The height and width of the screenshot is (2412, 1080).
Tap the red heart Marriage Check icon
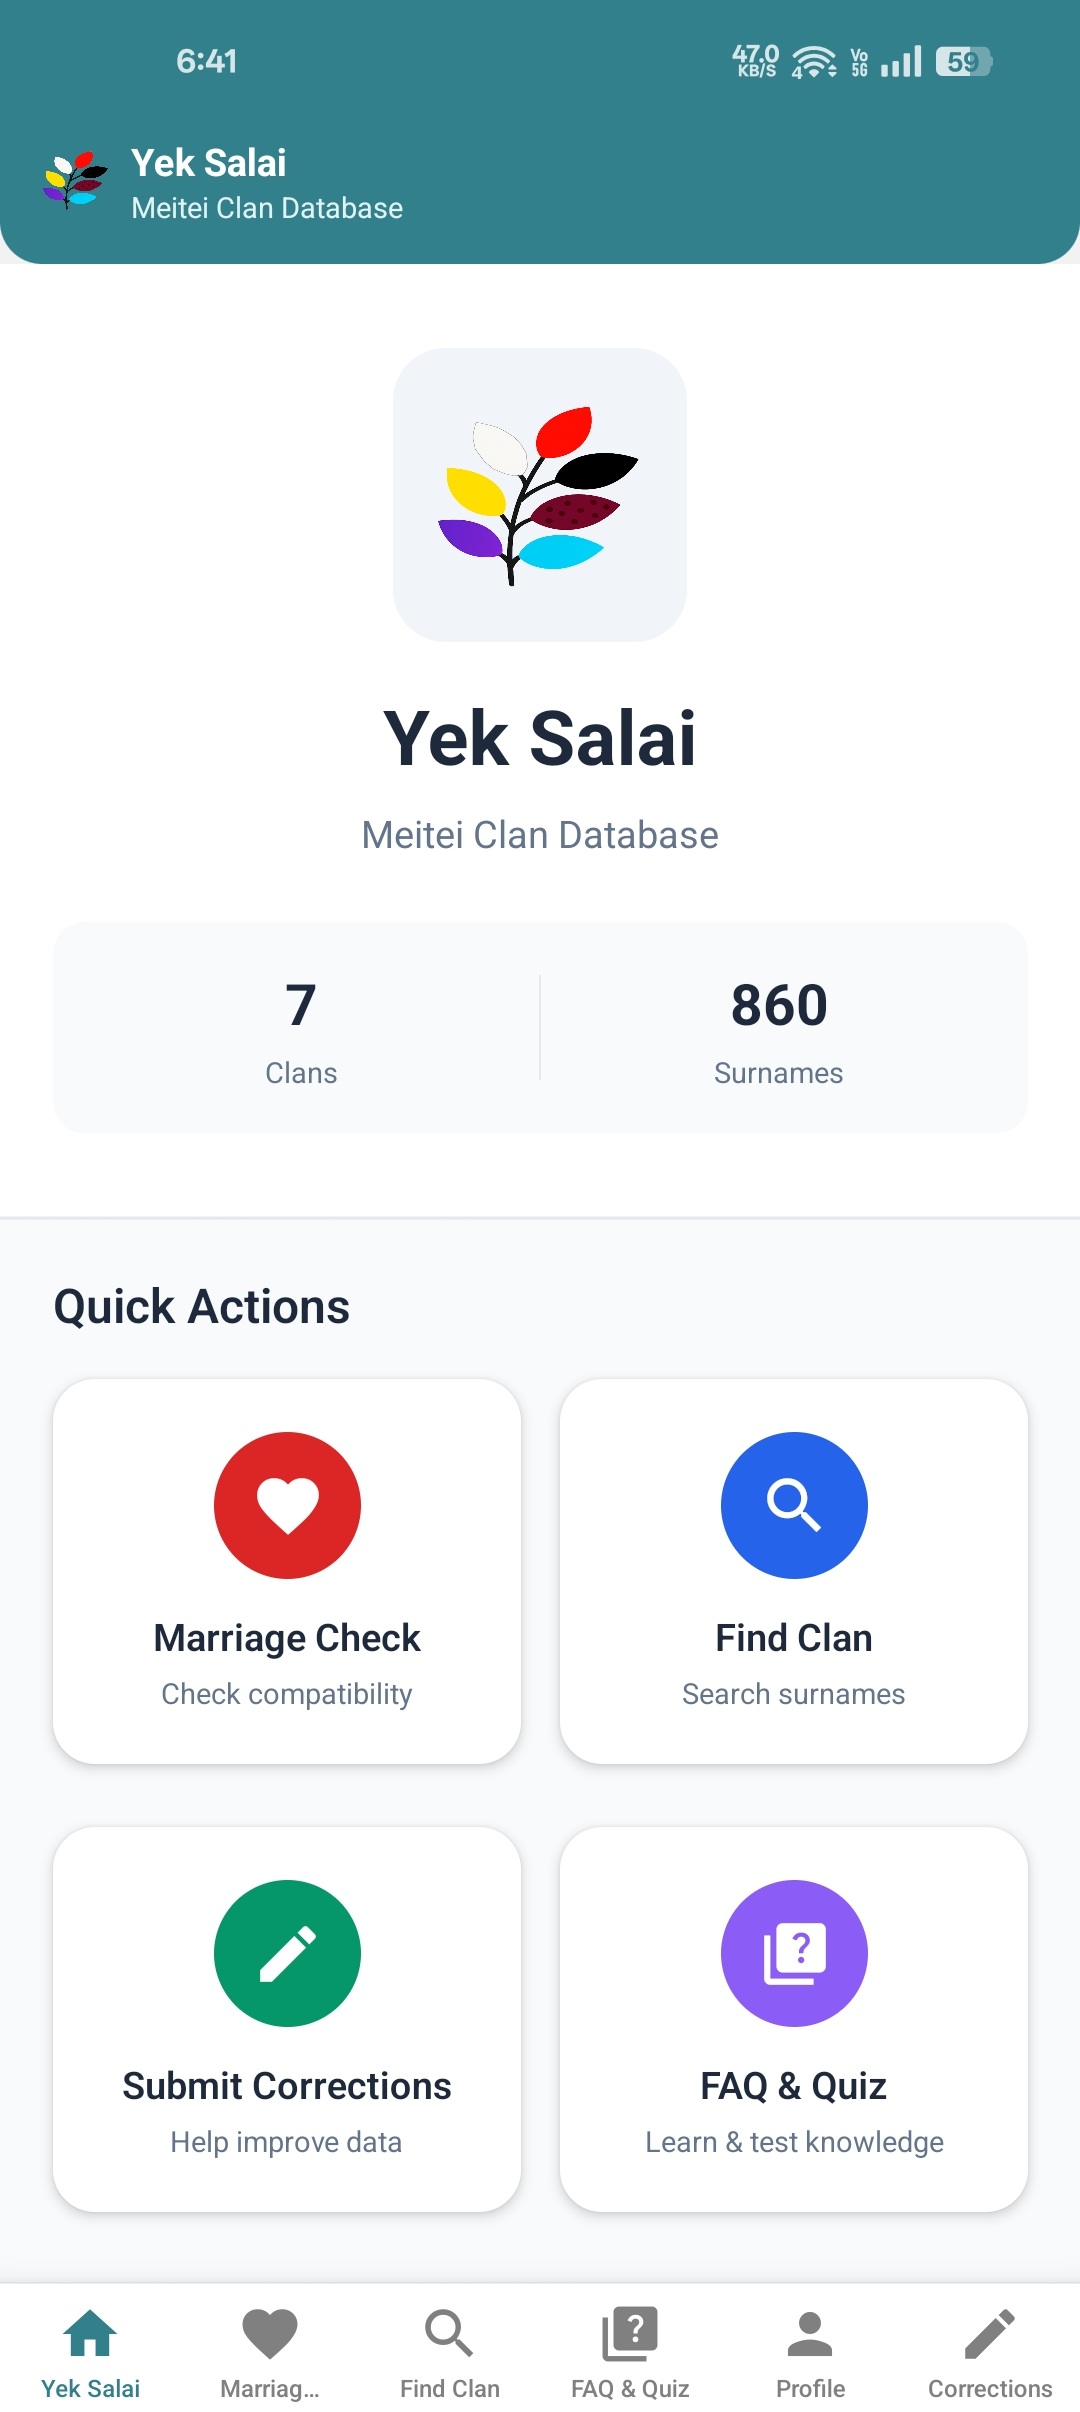[287, 1505]
